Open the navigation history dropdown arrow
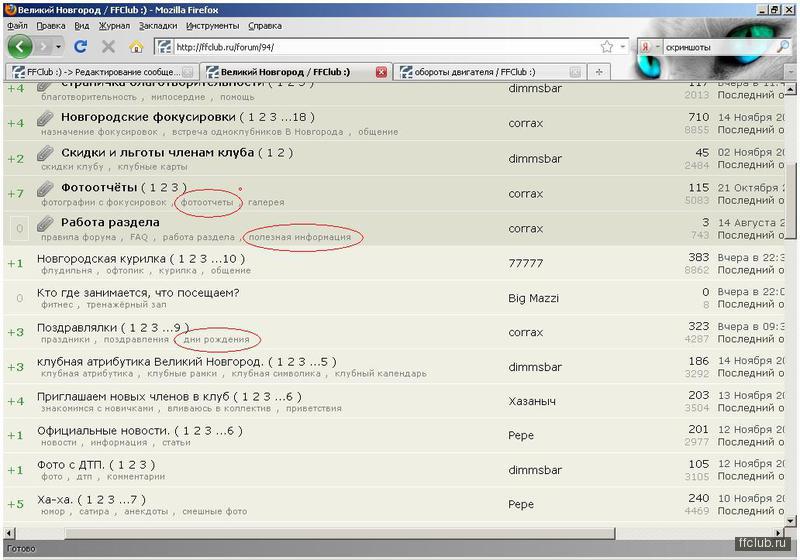 tap(59, 47)
